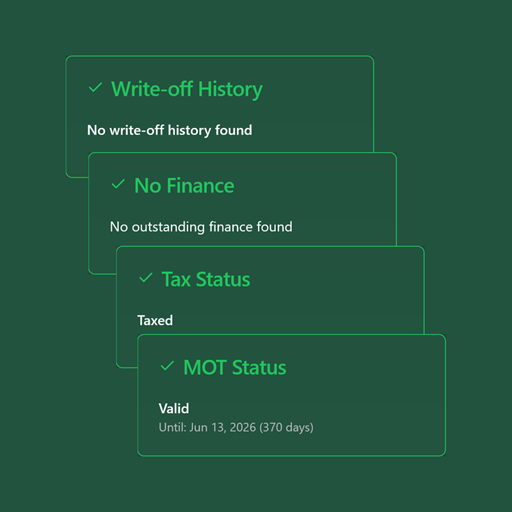512x512 pixels.
Task: Select the No Finance heading
Action: 184,186
